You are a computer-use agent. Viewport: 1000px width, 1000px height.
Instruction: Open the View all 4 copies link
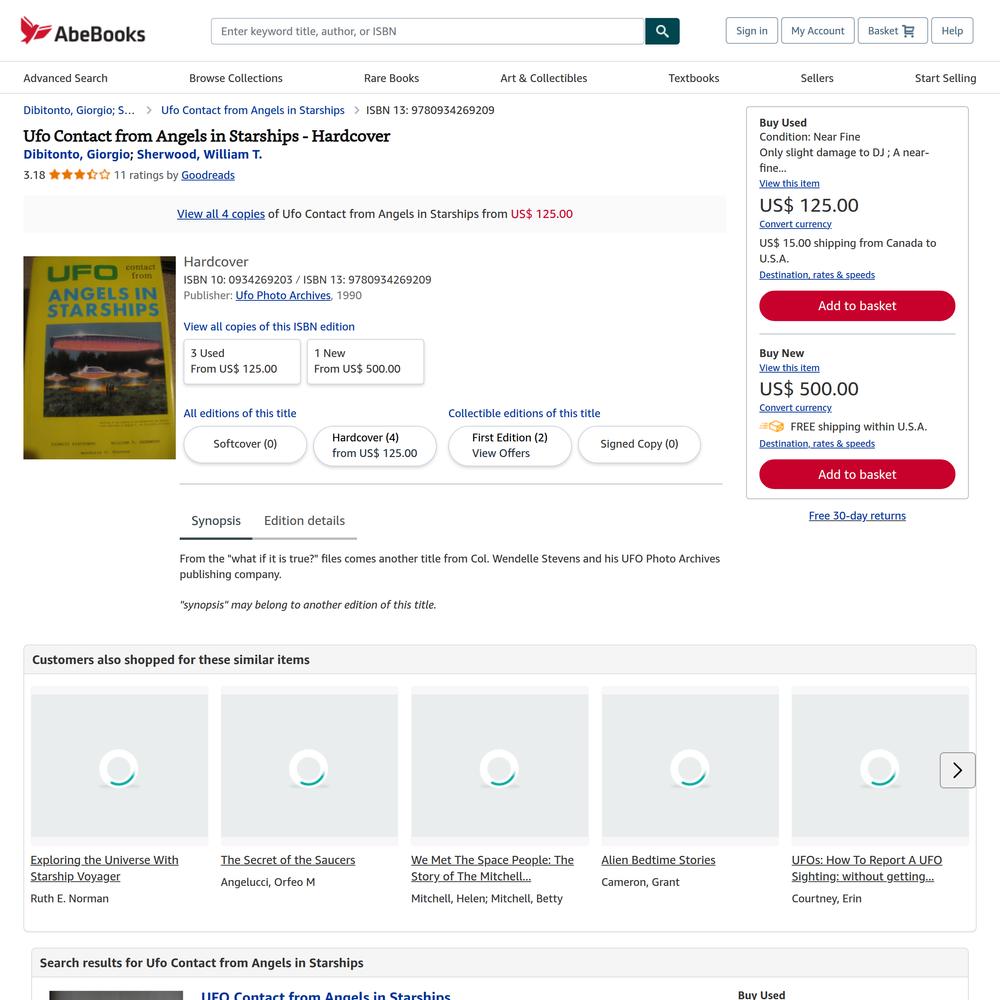click(221, 214)
